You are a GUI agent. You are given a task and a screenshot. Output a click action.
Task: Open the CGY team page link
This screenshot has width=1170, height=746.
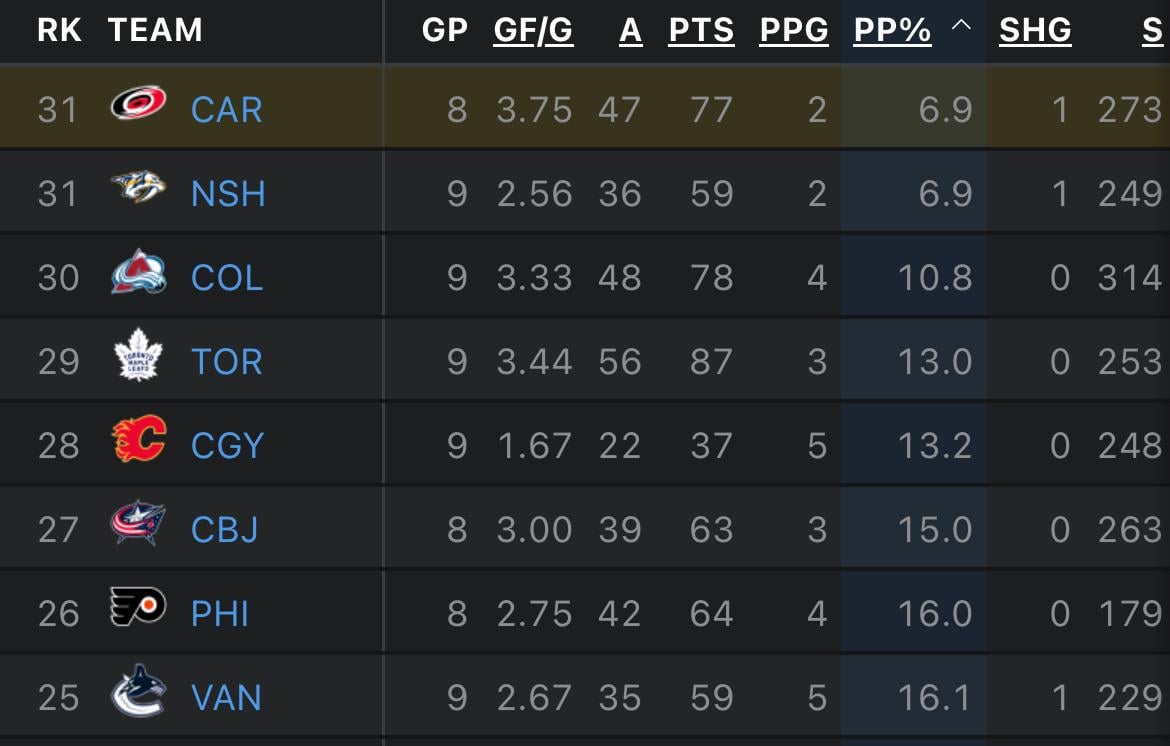pyautogui.click(x=225, y=443)
